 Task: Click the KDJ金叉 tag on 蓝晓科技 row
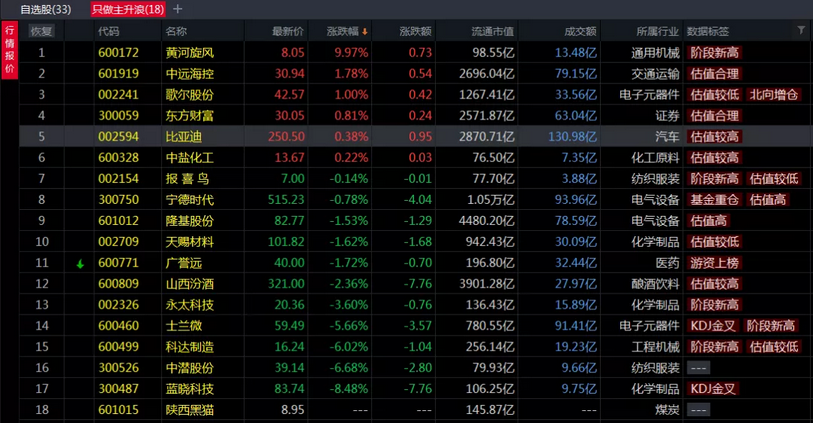pos(714,388)
